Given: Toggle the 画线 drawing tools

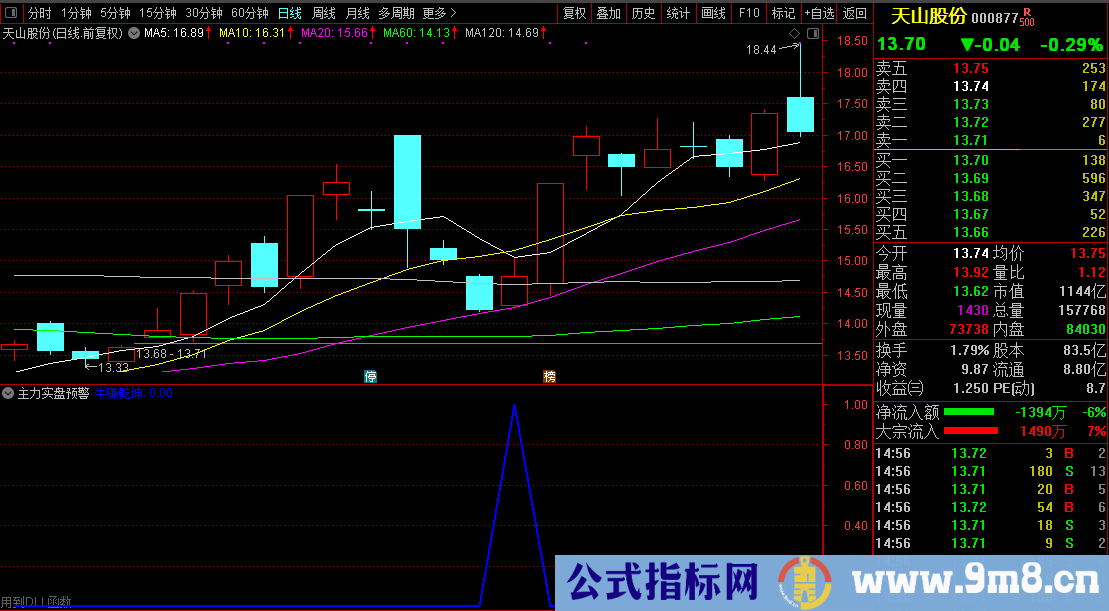Looking at the screenshot, I should coord(713,14).
